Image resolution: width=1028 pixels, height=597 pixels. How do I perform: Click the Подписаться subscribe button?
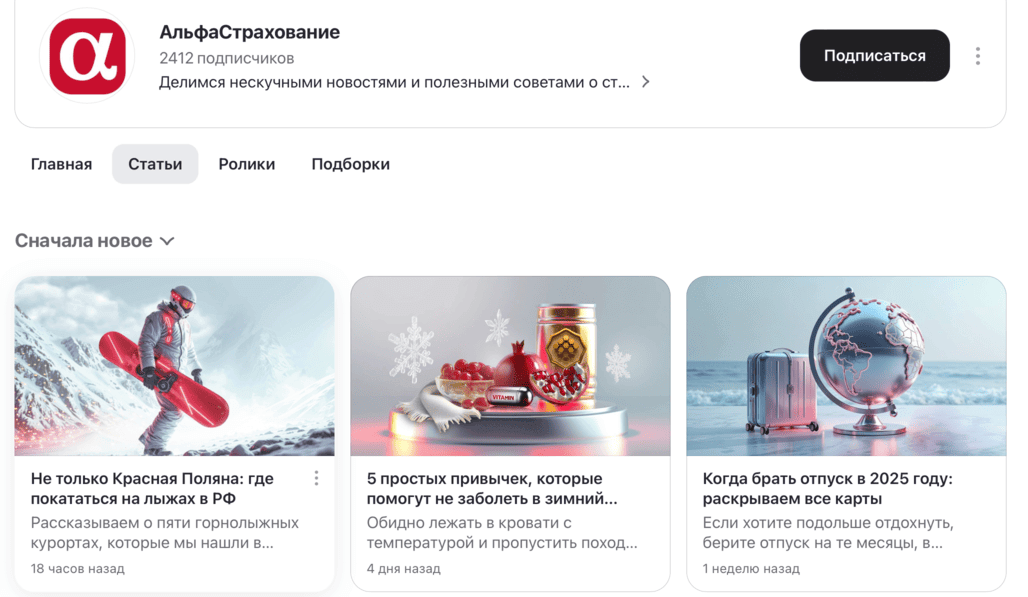[x=875, y=56]
